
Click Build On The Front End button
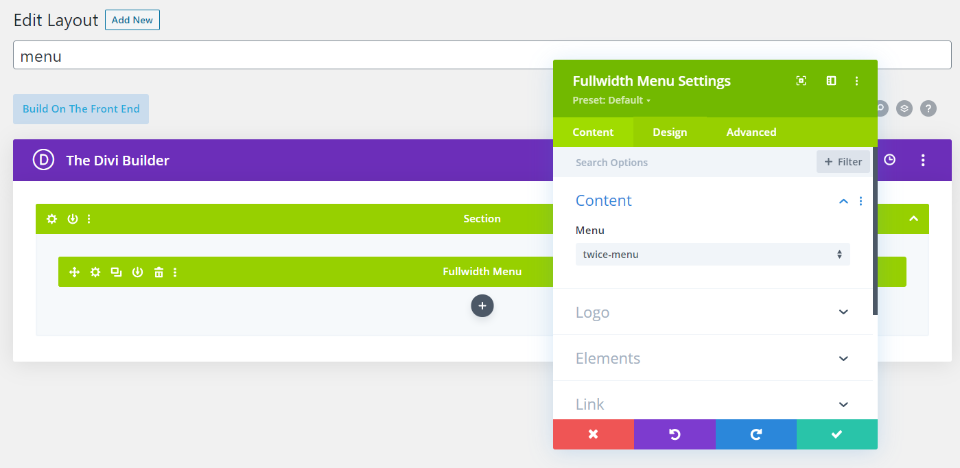point(81,109)
